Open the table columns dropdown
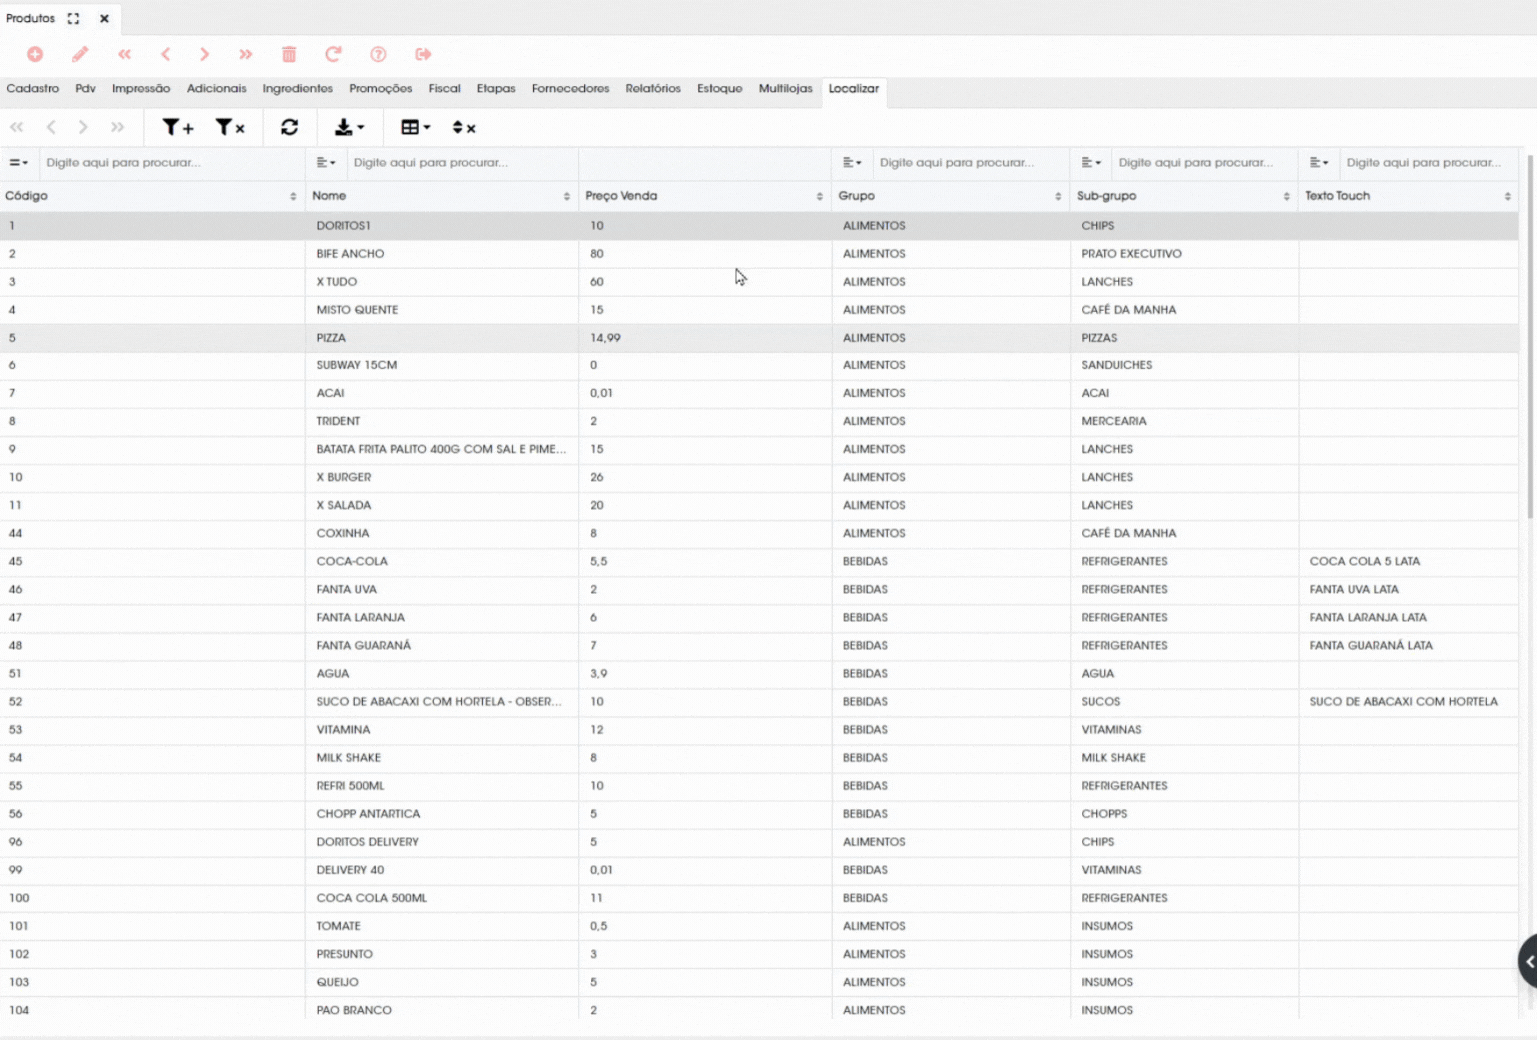This screenshot has height=1040, width=1537. coord(415,127)
